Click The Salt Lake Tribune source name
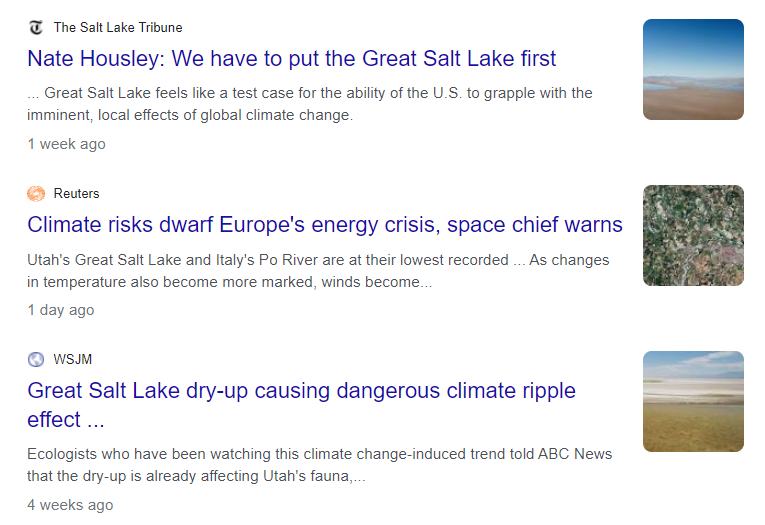 (x=118, y=27)
